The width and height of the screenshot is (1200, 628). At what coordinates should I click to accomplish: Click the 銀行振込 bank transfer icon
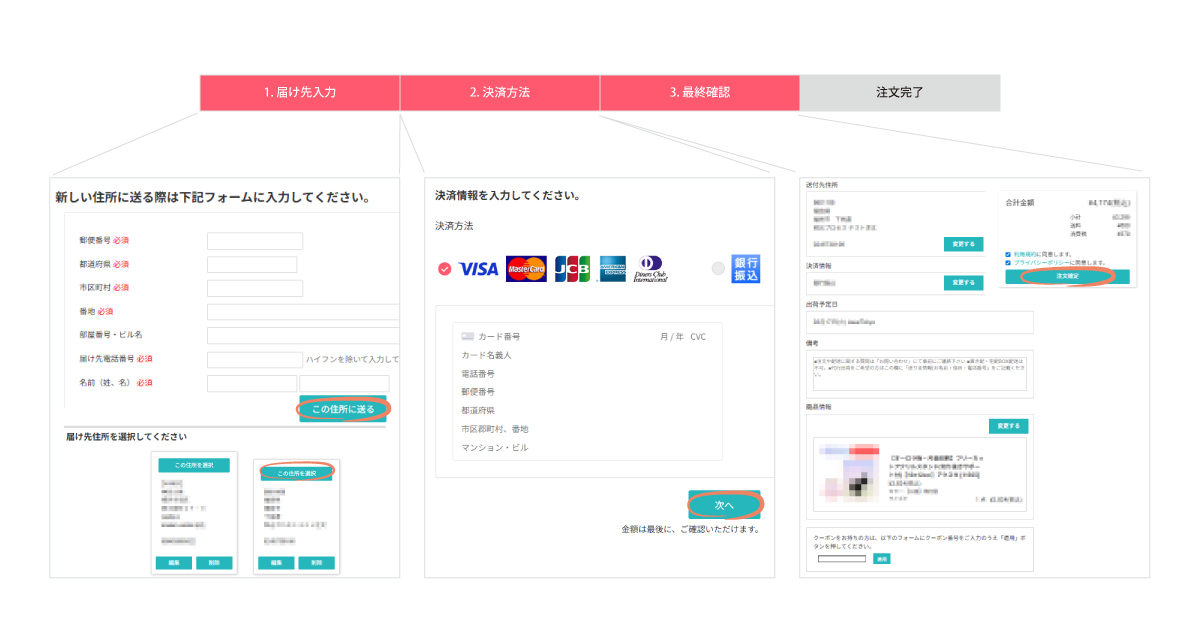[x=746, y=269]
